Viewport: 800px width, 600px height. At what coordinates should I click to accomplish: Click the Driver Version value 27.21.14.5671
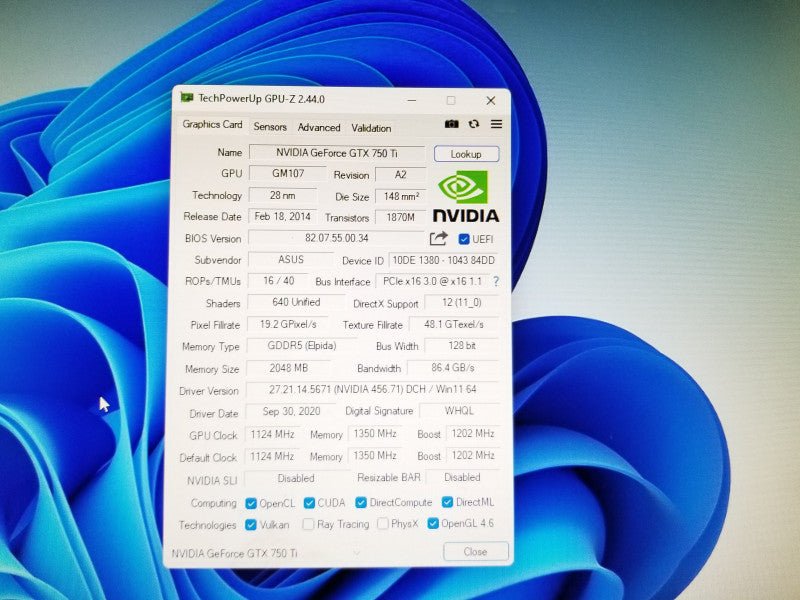[x=372, y=389]
